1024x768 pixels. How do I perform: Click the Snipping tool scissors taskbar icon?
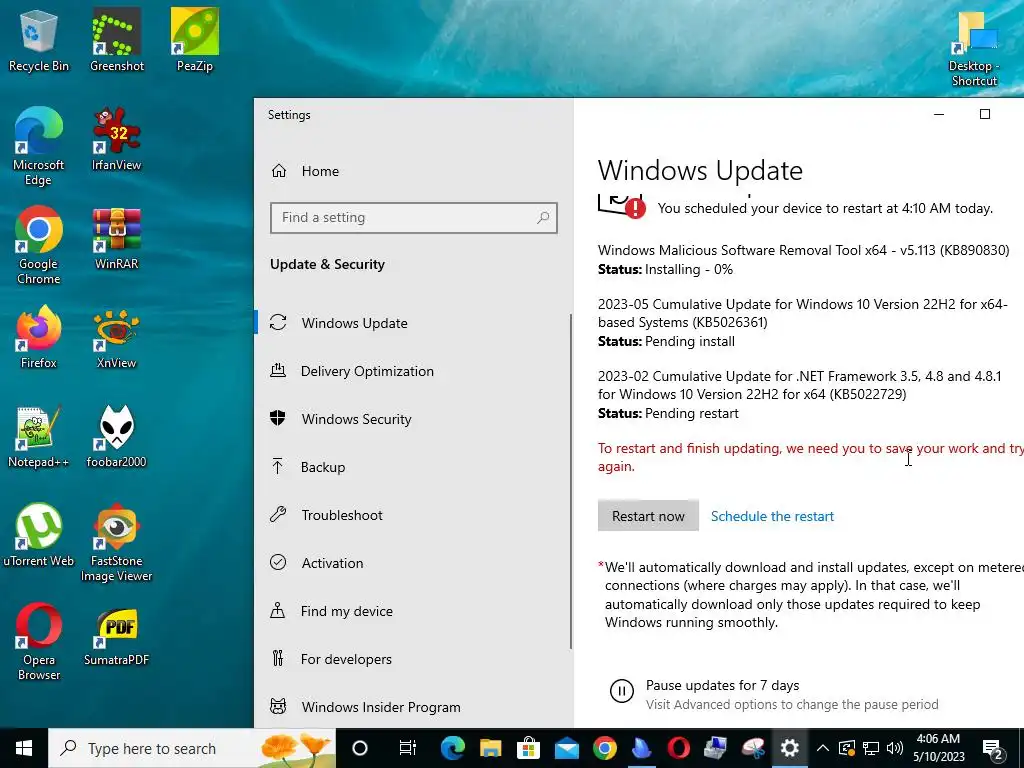coord(753,748)
